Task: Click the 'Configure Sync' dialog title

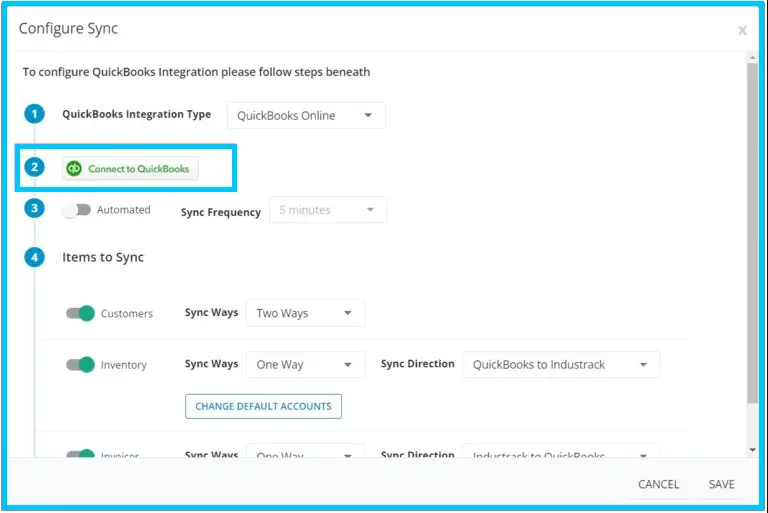Action: [68, 28]
